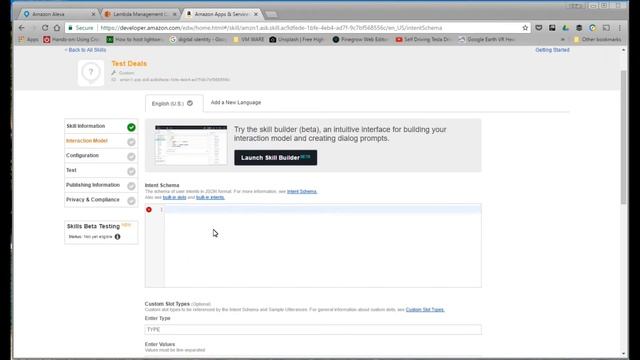Open the Pocket extension icon
640x360 pixels.
(539, 28)
